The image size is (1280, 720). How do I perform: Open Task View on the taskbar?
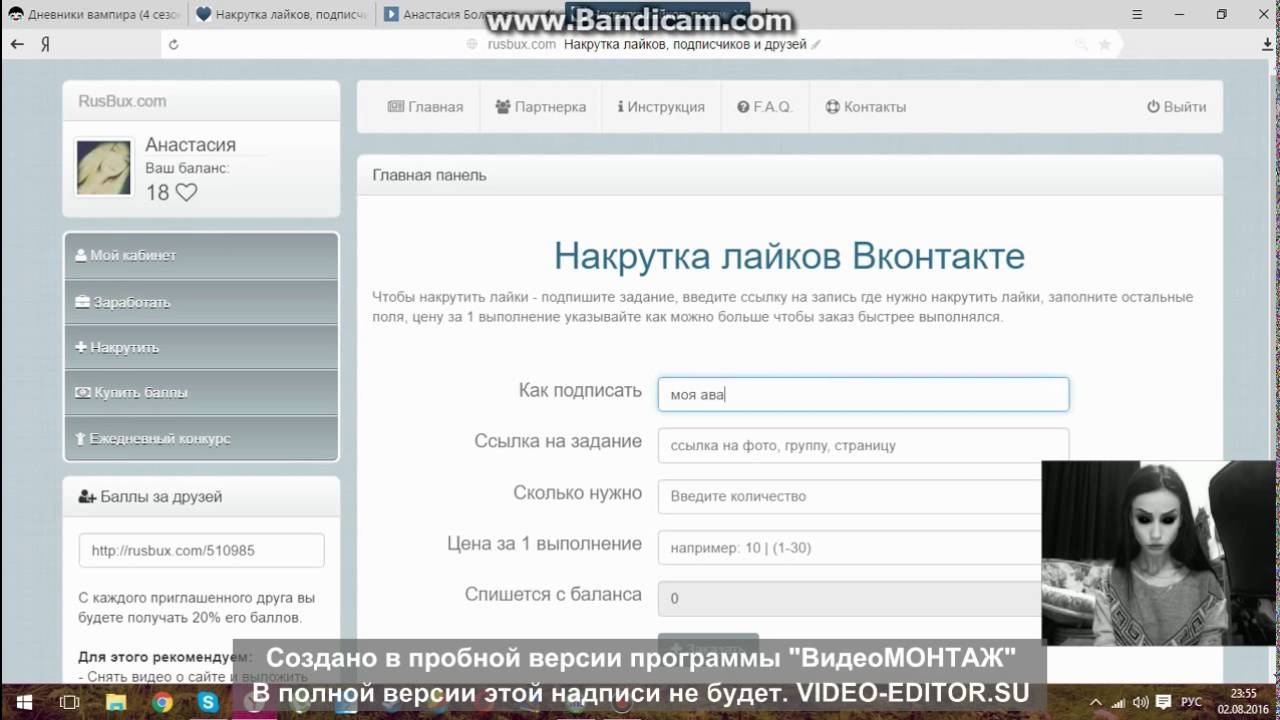70,702
